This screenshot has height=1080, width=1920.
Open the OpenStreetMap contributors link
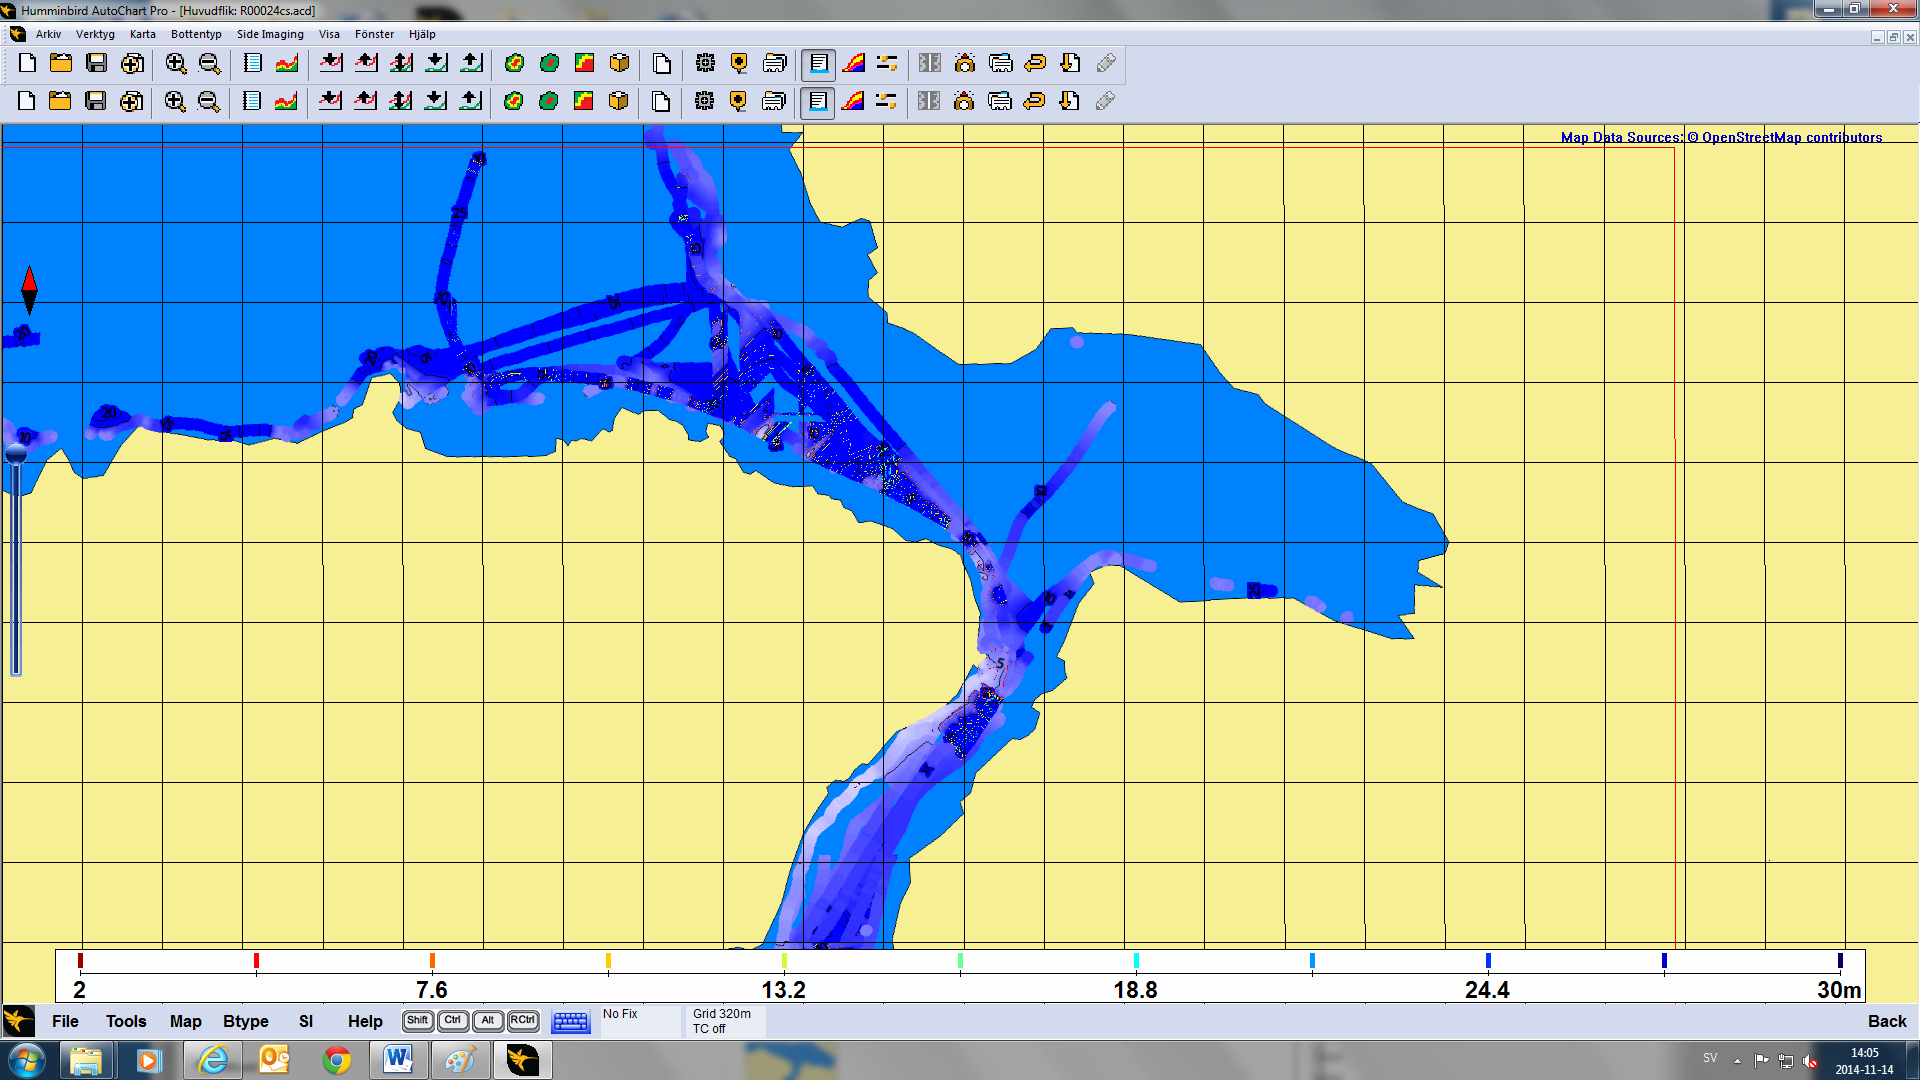click(1791, 138)
